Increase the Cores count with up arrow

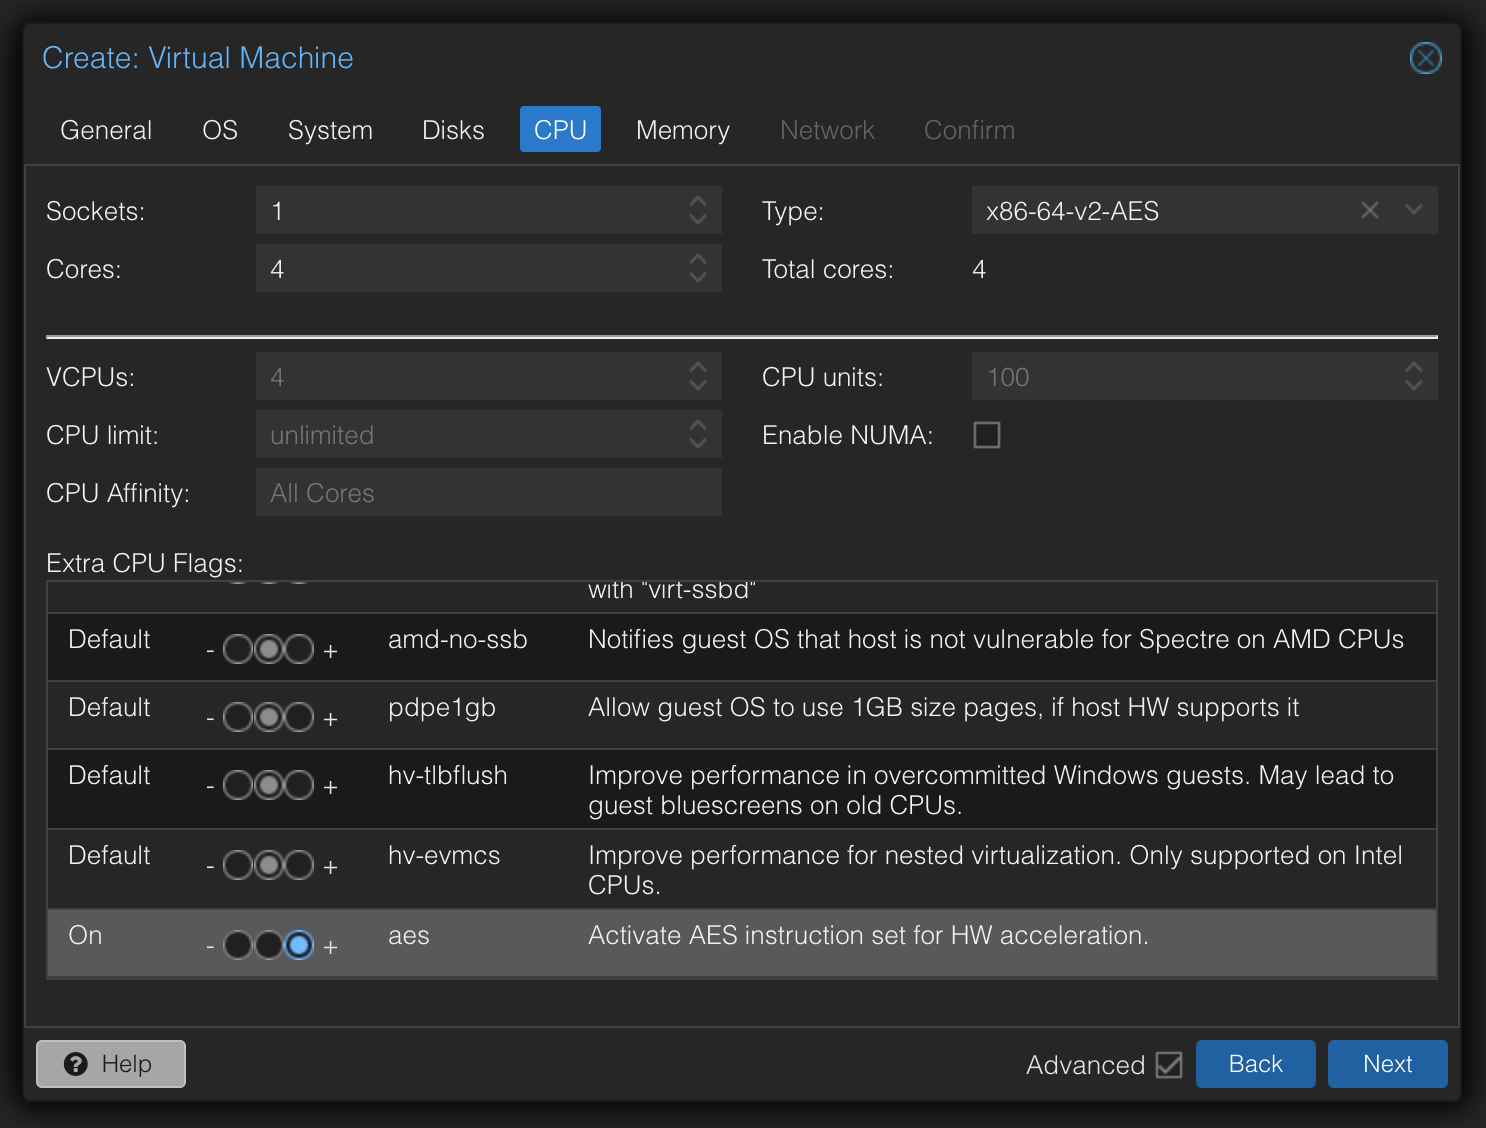(x=698, y=259)
